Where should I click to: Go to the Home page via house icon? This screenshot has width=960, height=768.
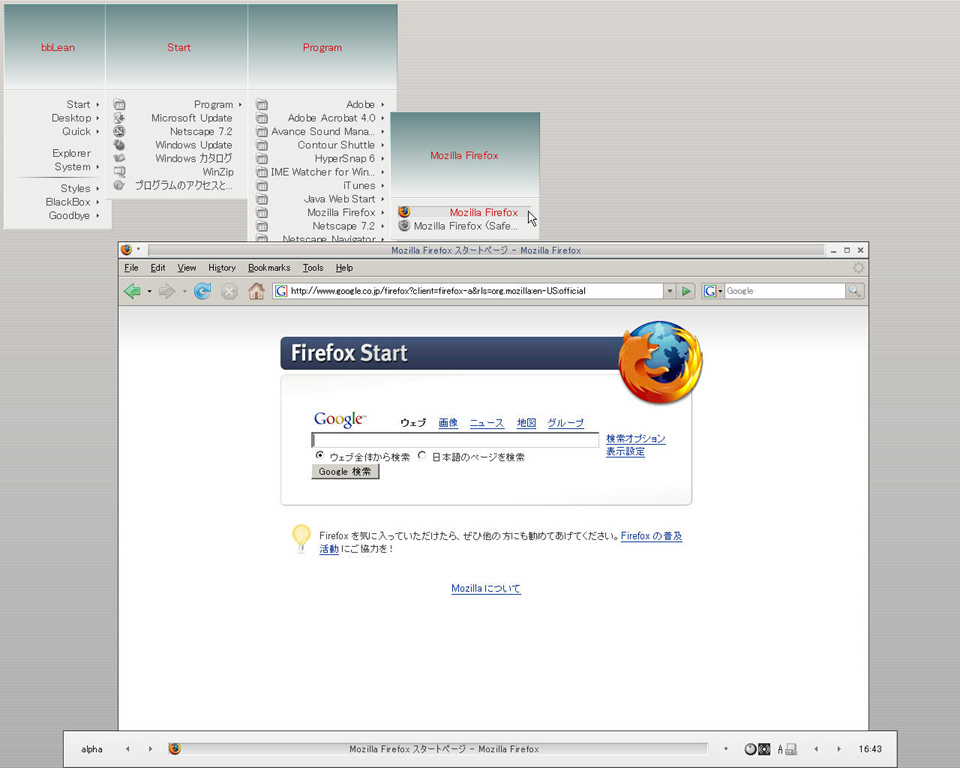click(256, 291)
